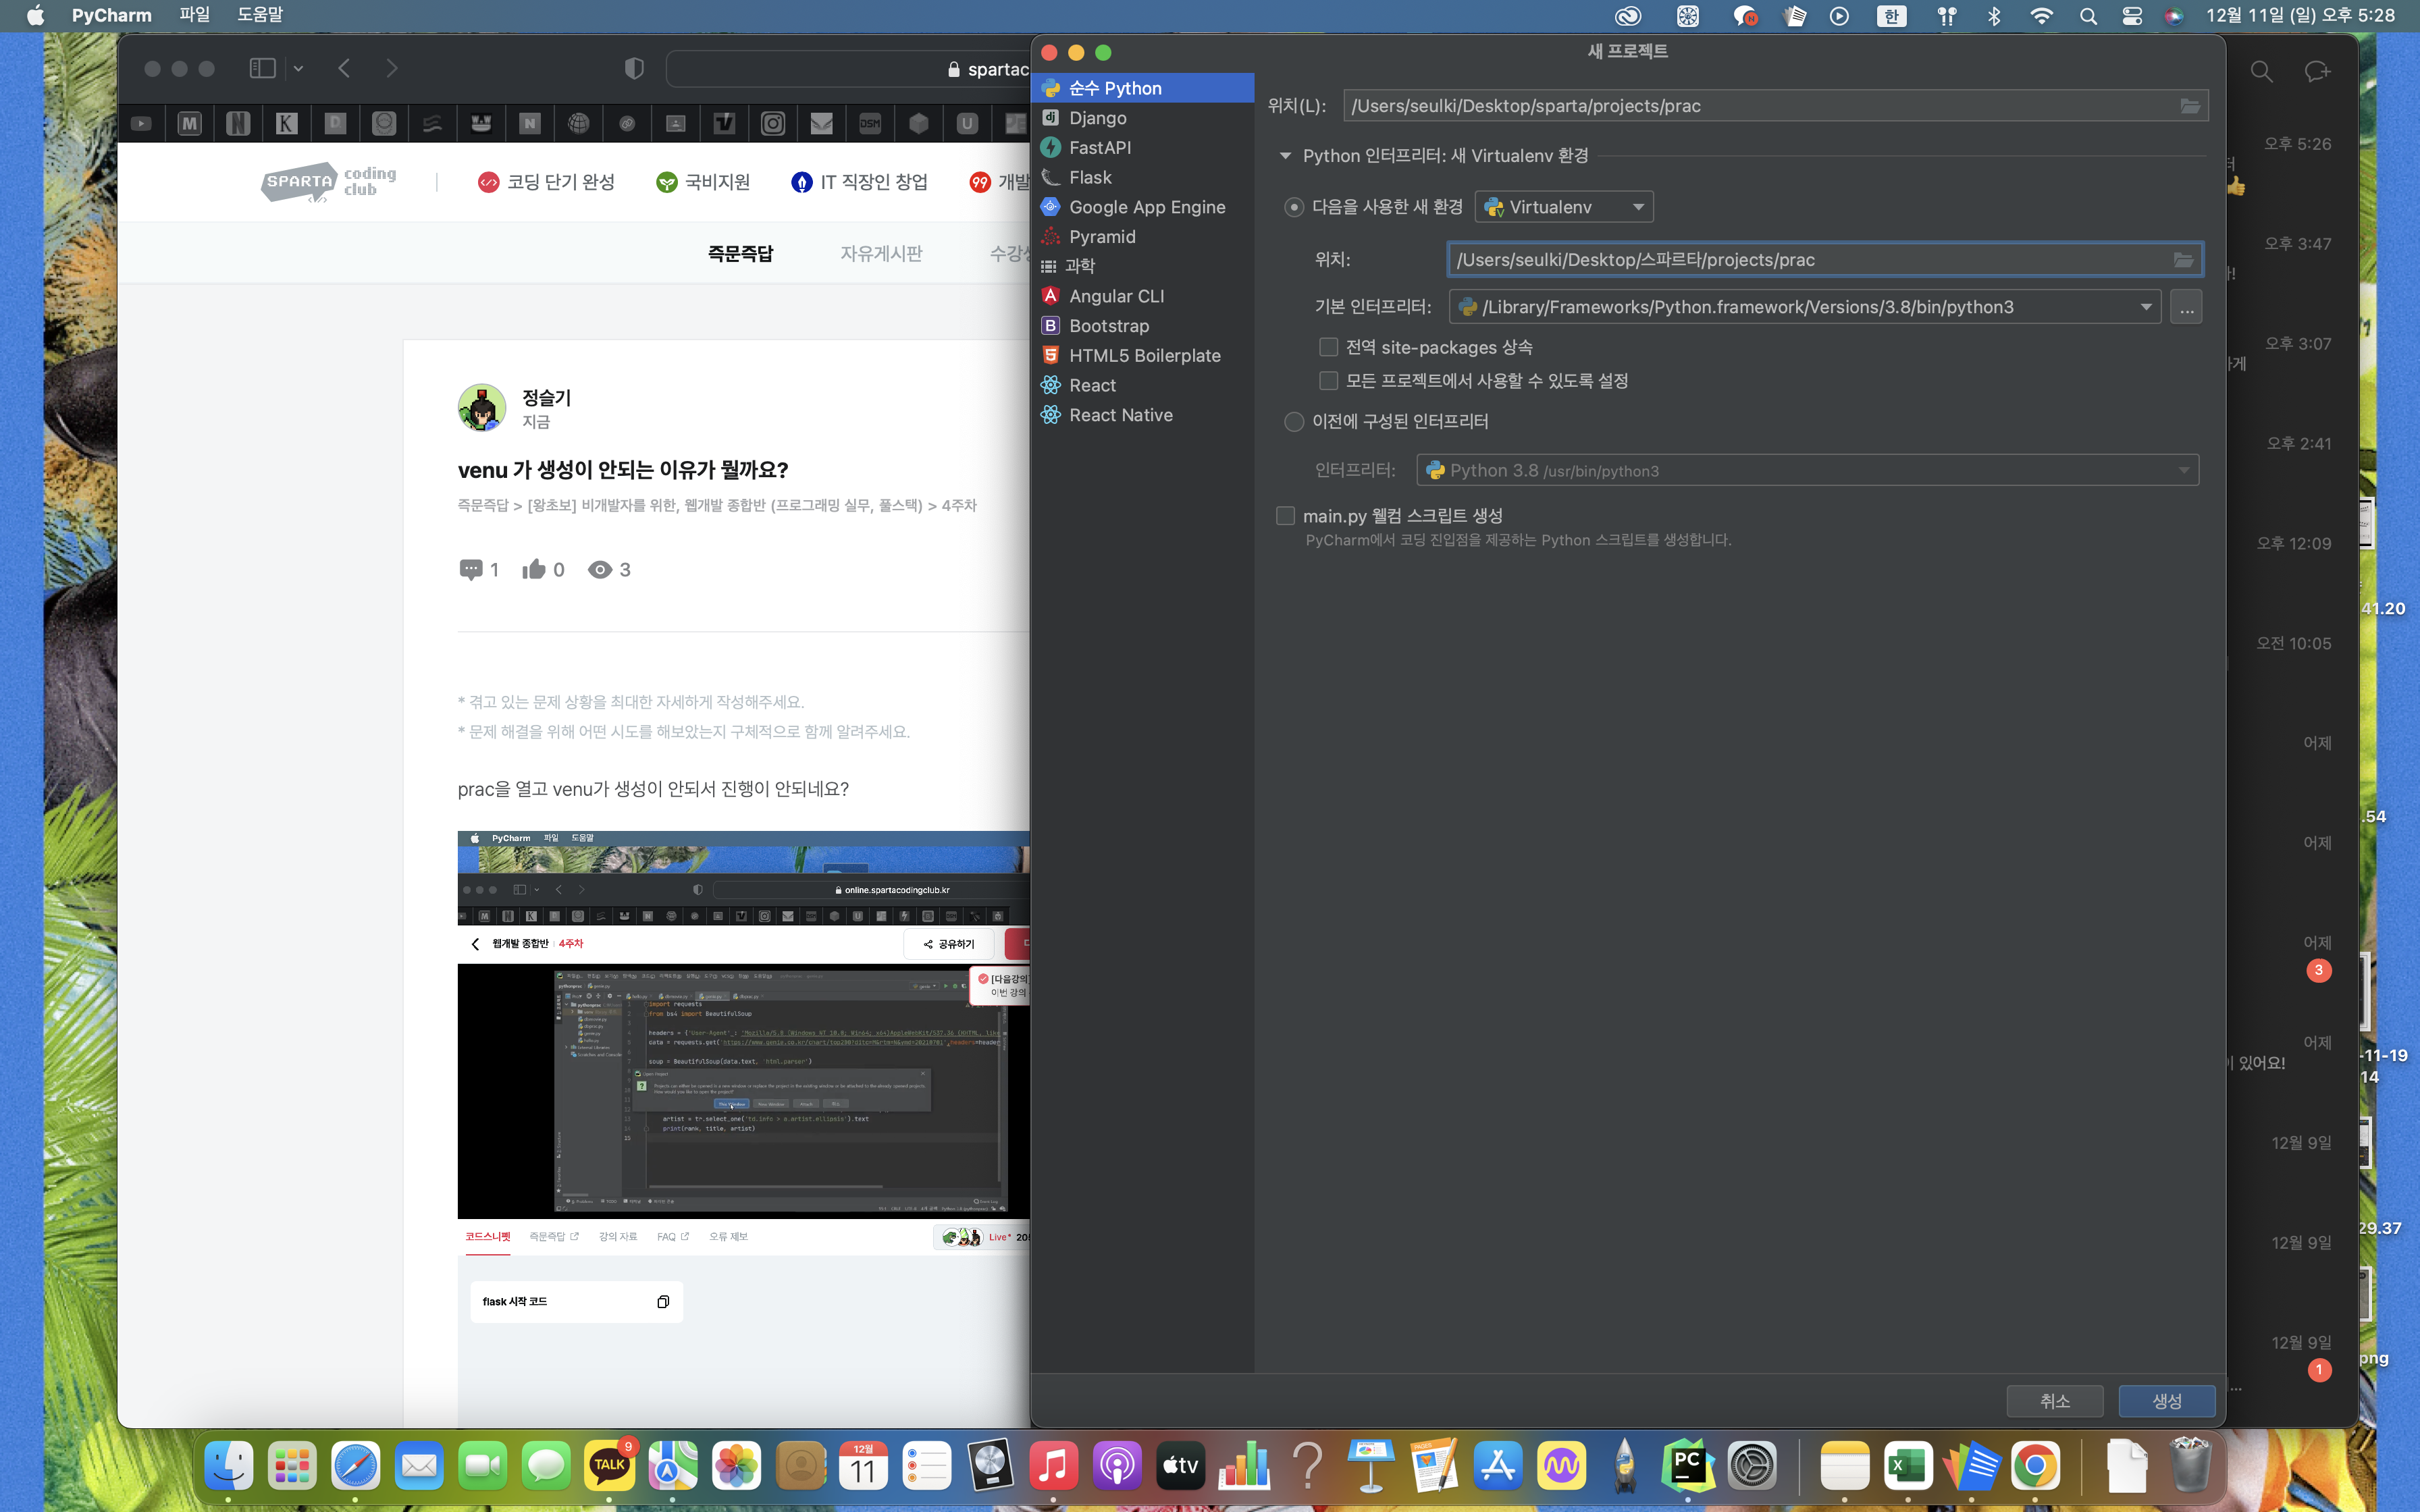Select Pyramid in the project type list
This screenshot has width=2420, height=1512.
coord(1142,237)
